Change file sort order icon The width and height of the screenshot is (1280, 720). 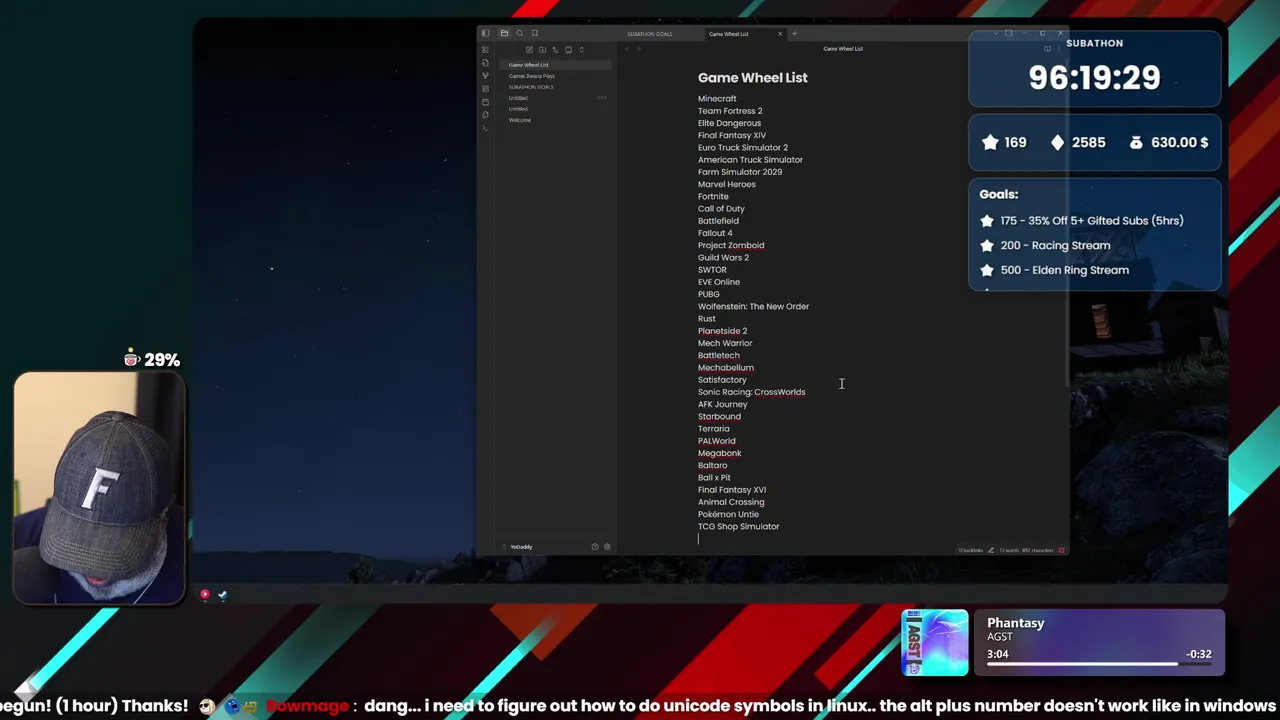coord(555,50)
